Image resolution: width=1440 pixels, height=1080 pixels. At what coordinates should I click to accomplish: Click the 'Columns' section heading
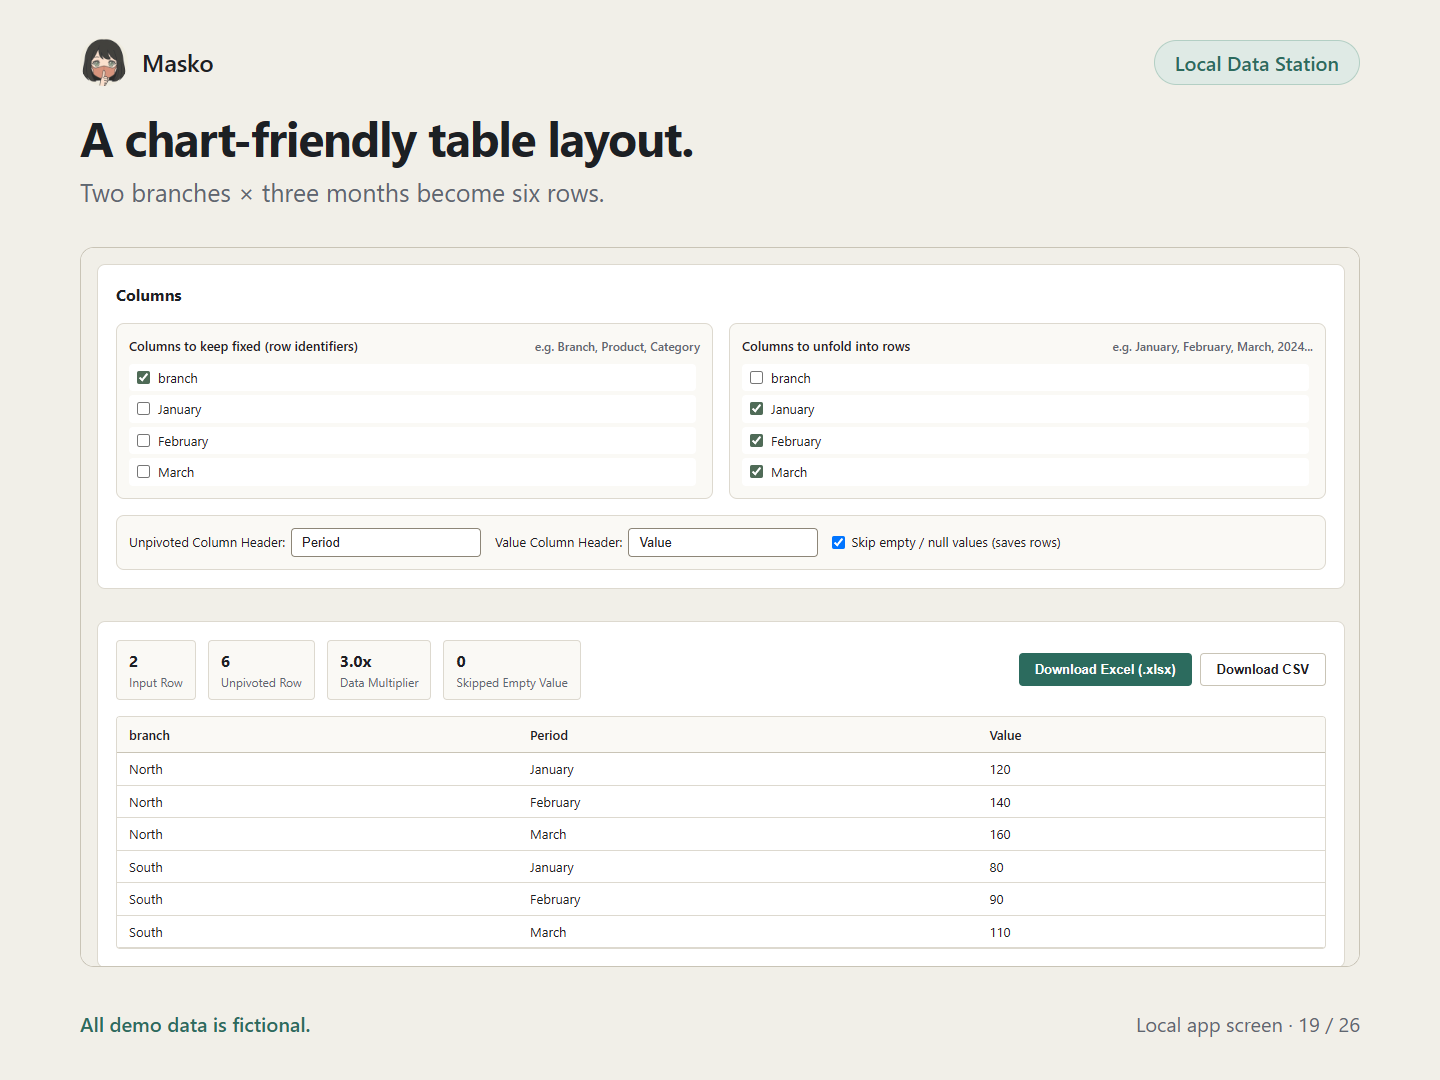149,295
